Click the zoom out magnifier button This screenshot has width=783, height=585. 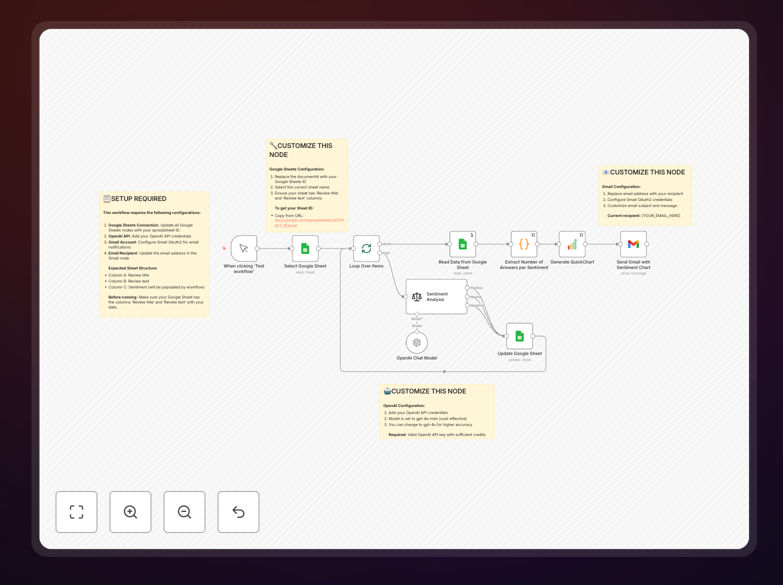(x=184, y=512)
